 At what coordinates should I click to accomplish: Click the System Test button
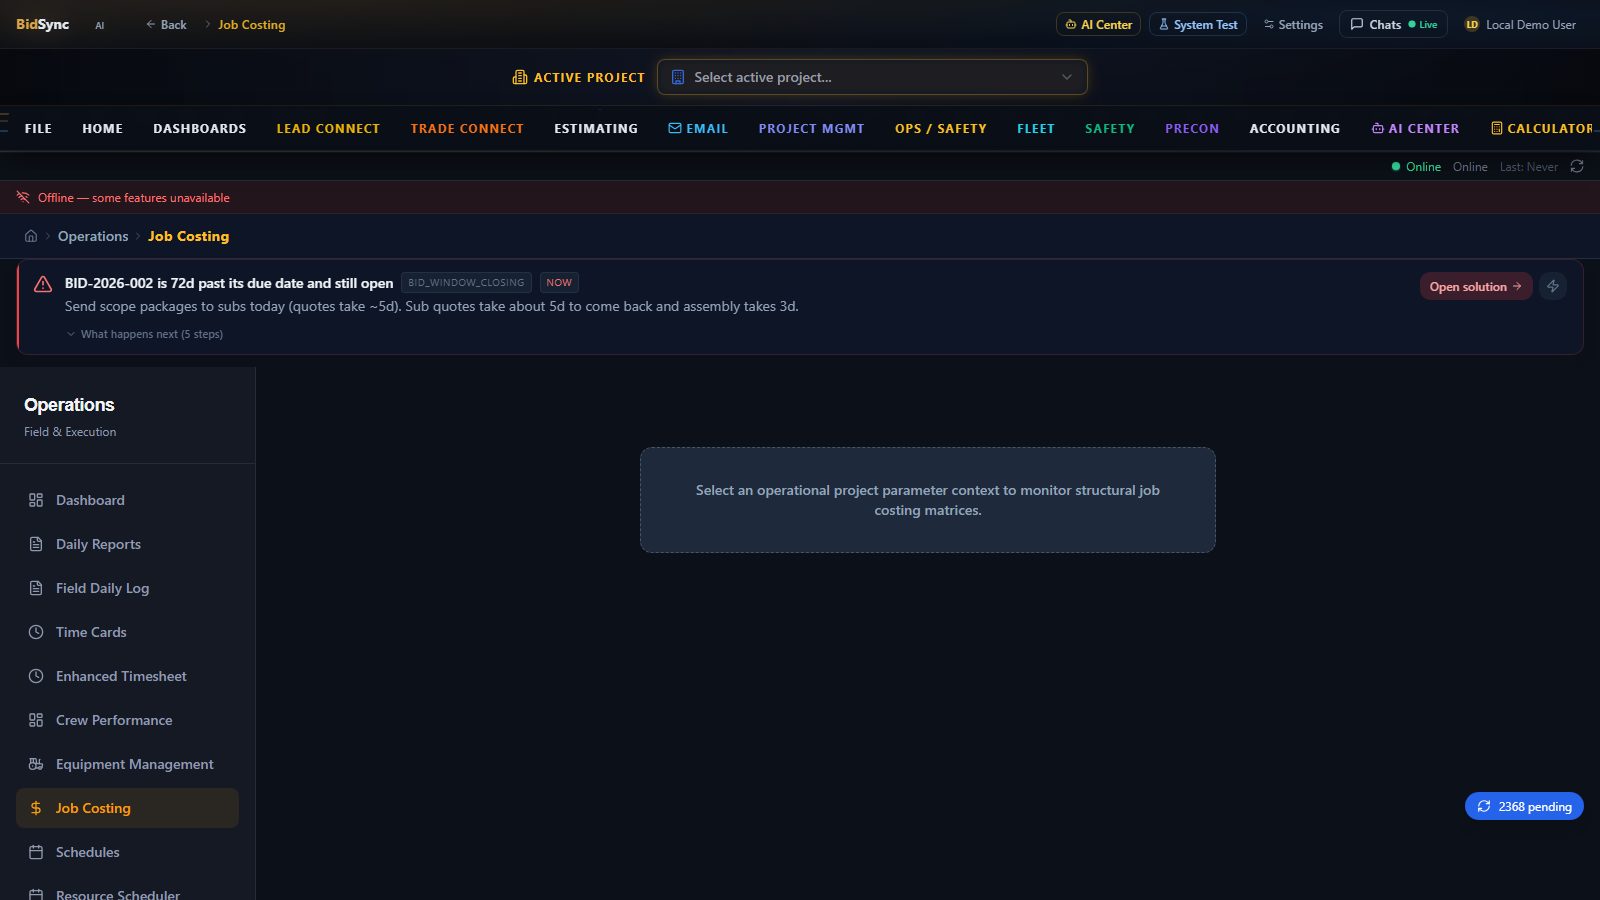(x=1198, y=24)
